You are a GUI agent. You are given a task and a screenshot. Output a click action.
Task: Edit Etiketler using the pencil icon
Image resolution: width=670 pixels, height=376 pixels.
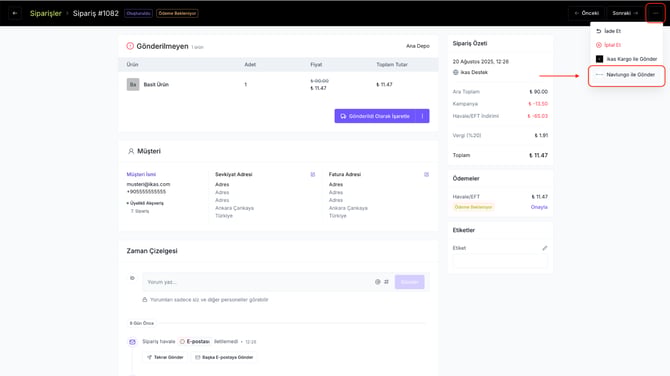point(544,248)
